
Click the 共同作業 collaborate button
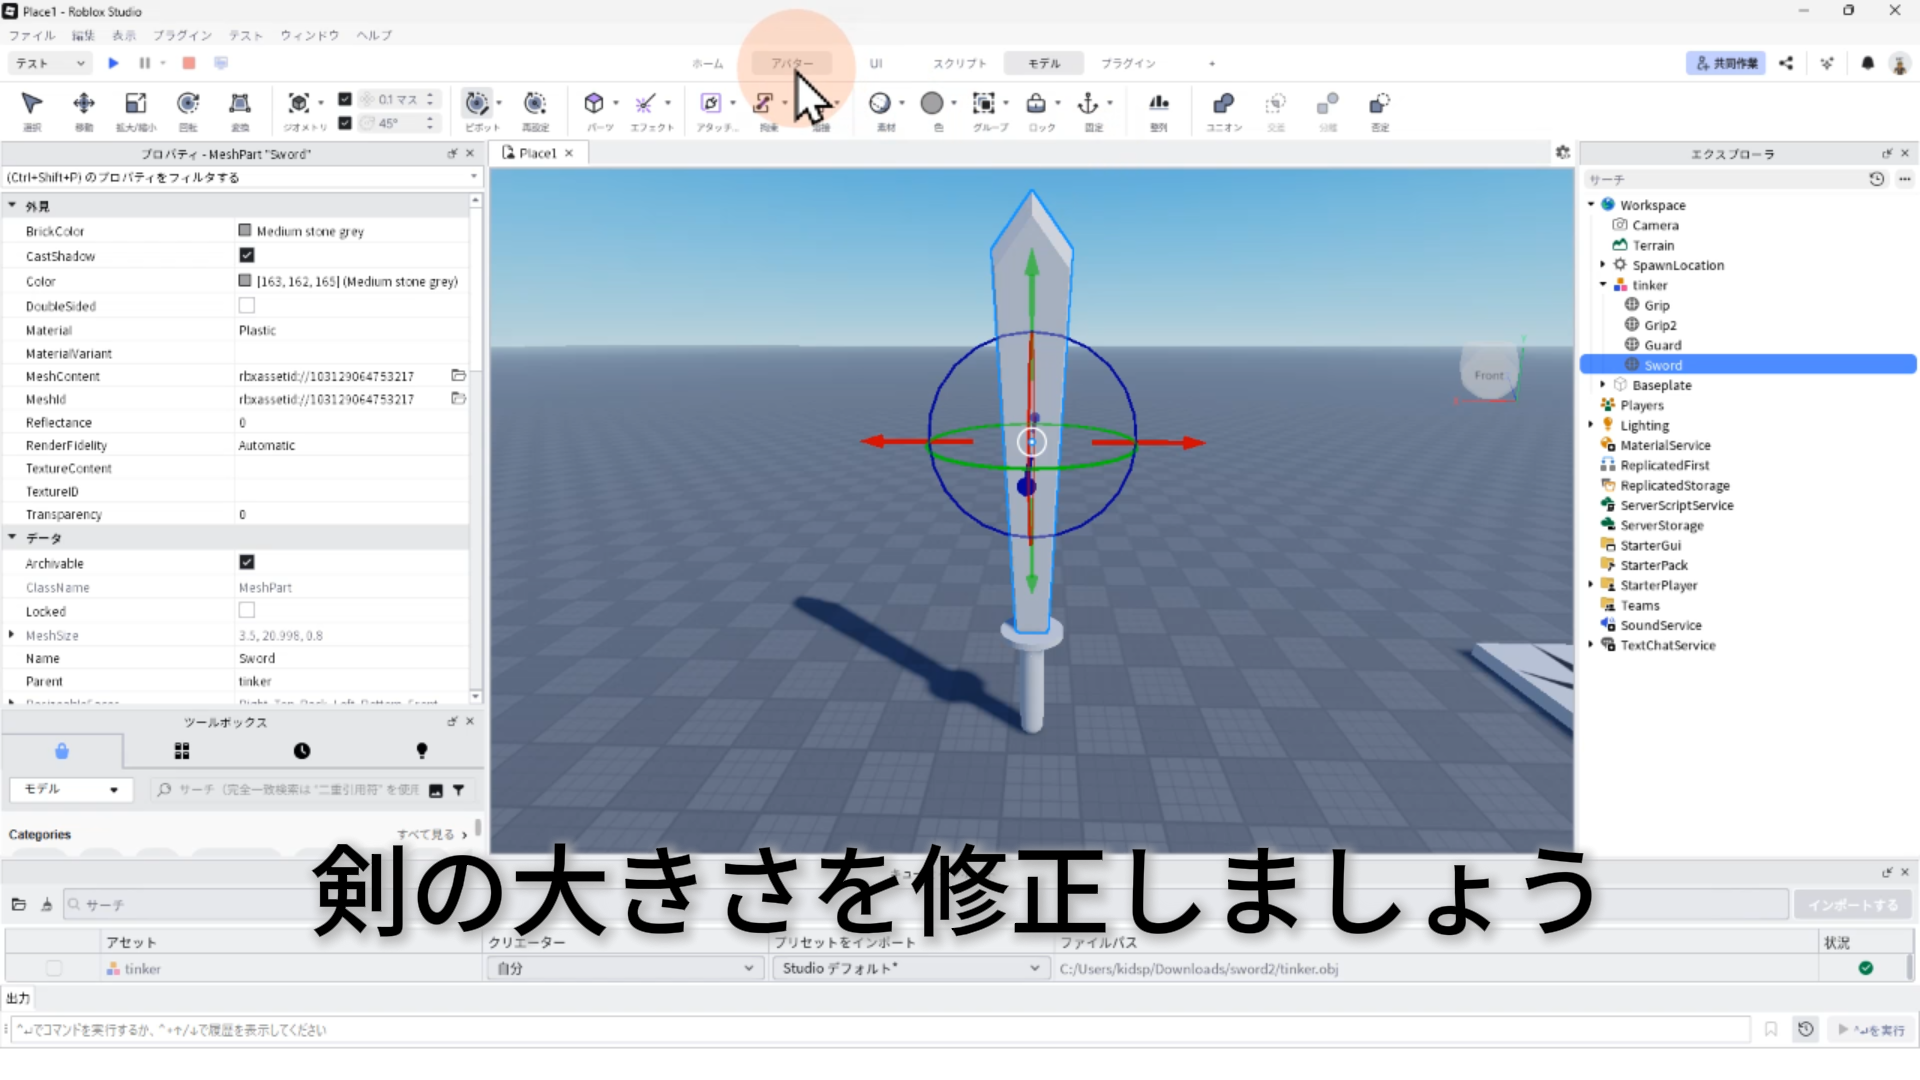pos(1726,63)
